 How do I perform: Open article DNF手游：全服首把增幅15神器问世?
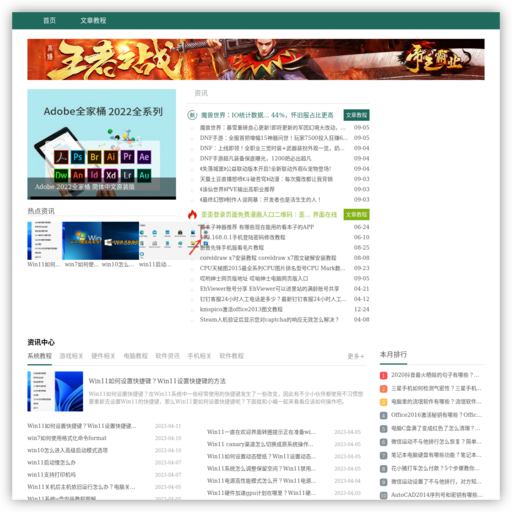click(274, 138)
